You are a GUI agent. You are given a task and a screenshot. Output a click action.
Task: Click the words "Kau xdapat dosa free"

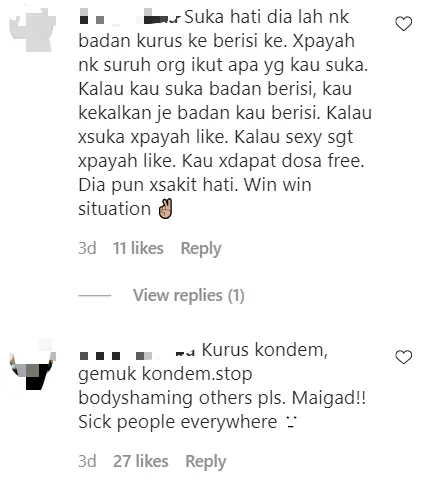point(273,161)
